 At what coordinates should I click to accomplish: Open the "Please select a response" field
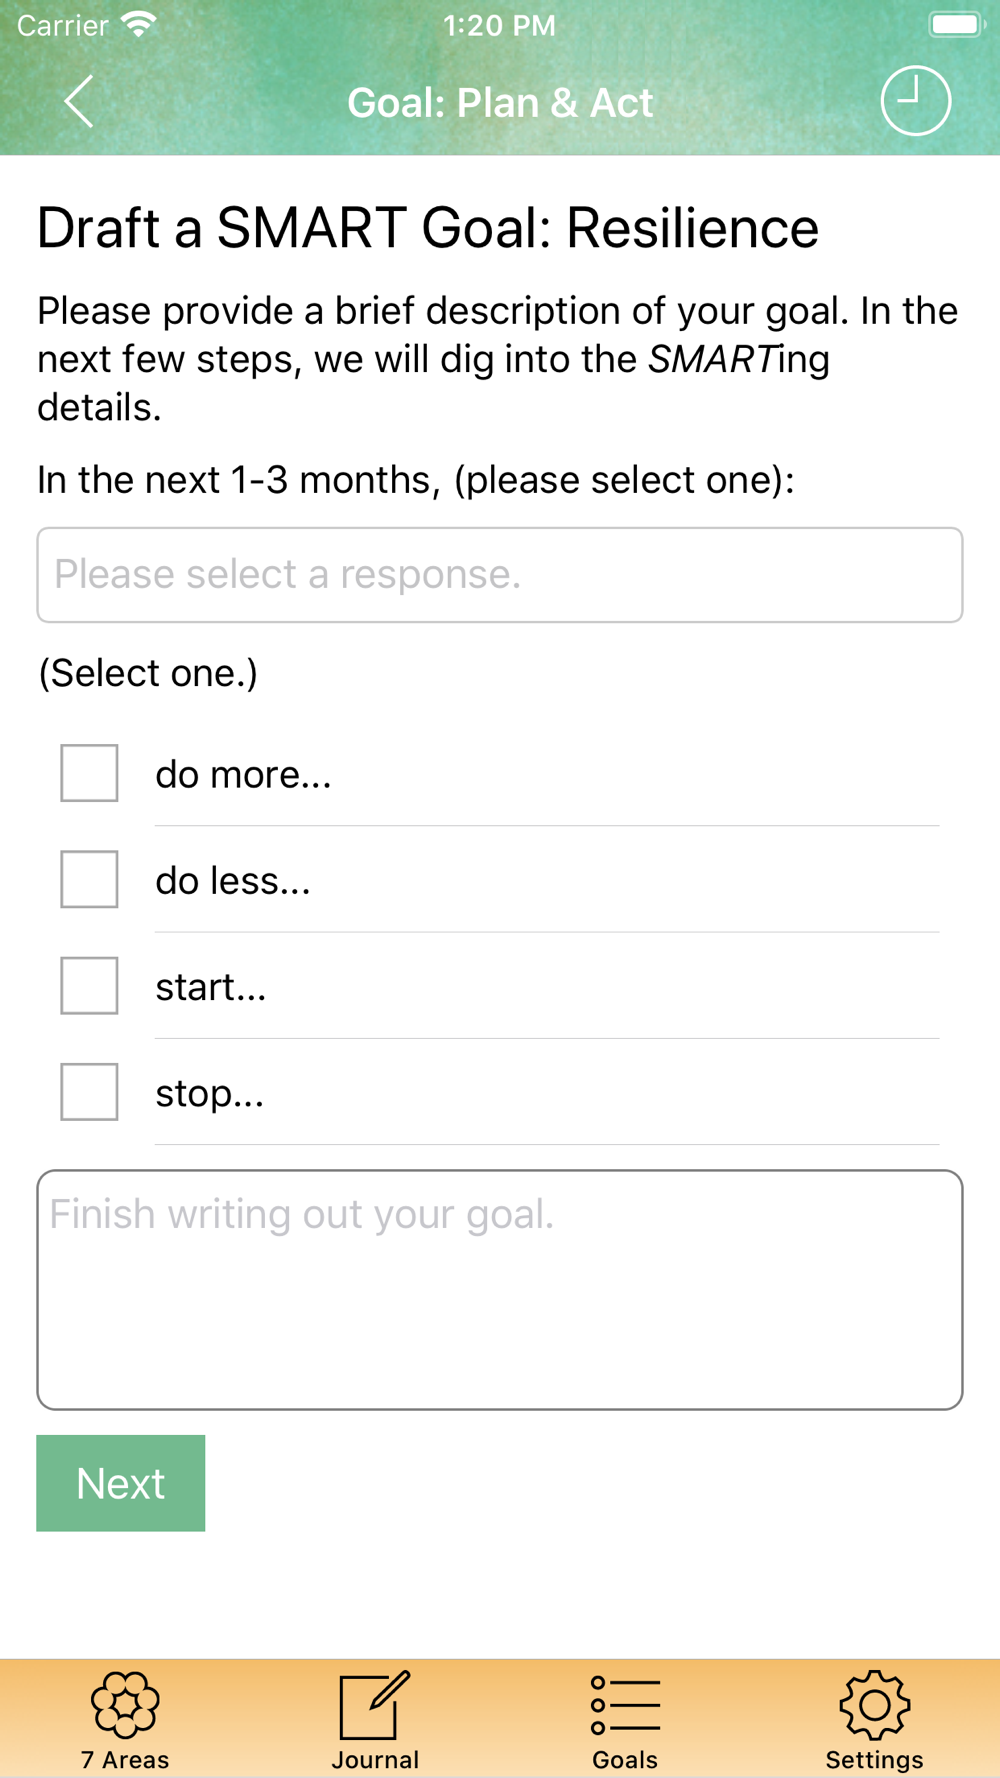coord(500,575)
